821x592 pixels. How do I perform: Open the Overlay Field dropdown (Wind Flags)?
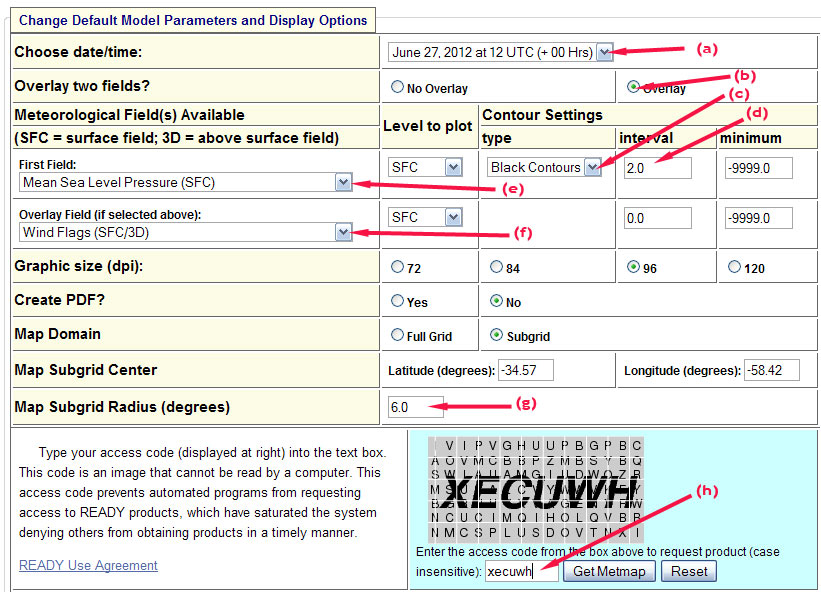pos(186,232)
